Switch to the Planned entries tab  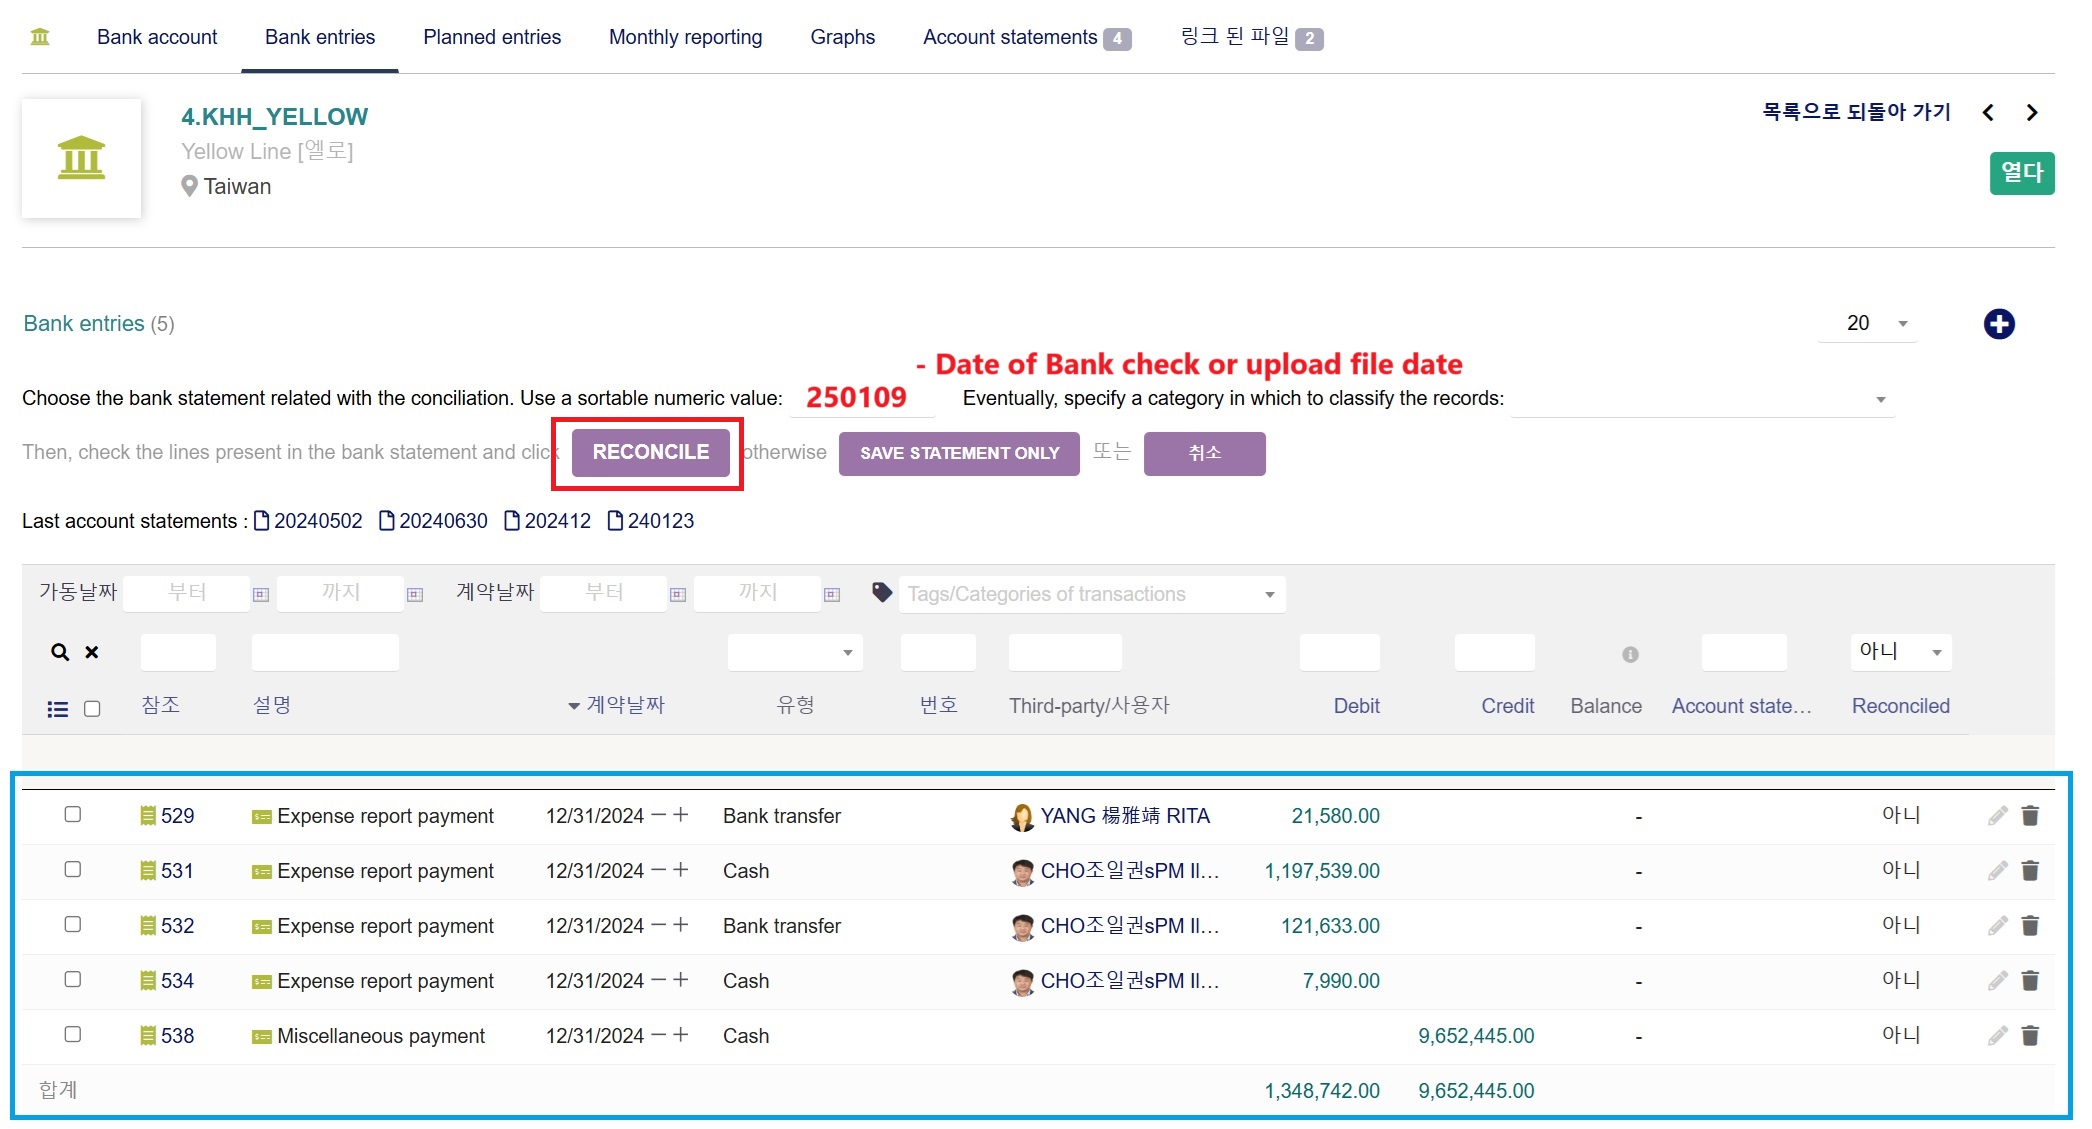(x=492, y=37)
